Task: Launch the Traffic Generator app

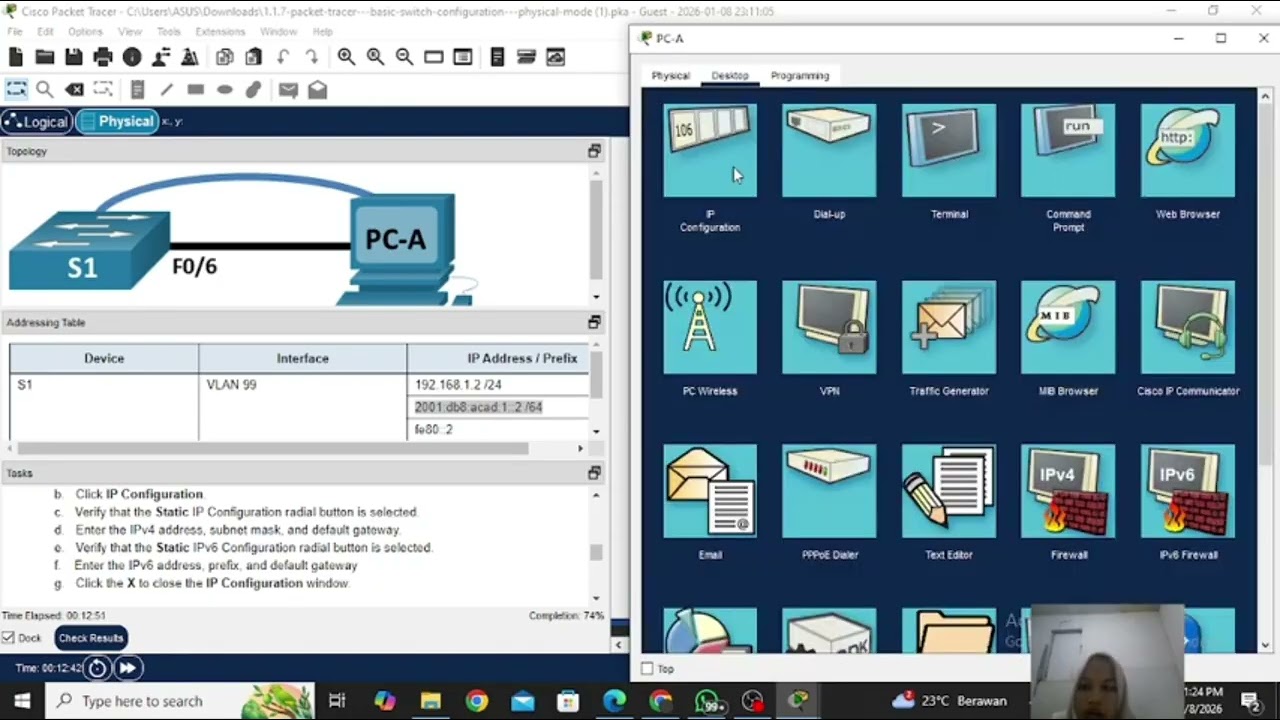Action: tap(949, 327)
